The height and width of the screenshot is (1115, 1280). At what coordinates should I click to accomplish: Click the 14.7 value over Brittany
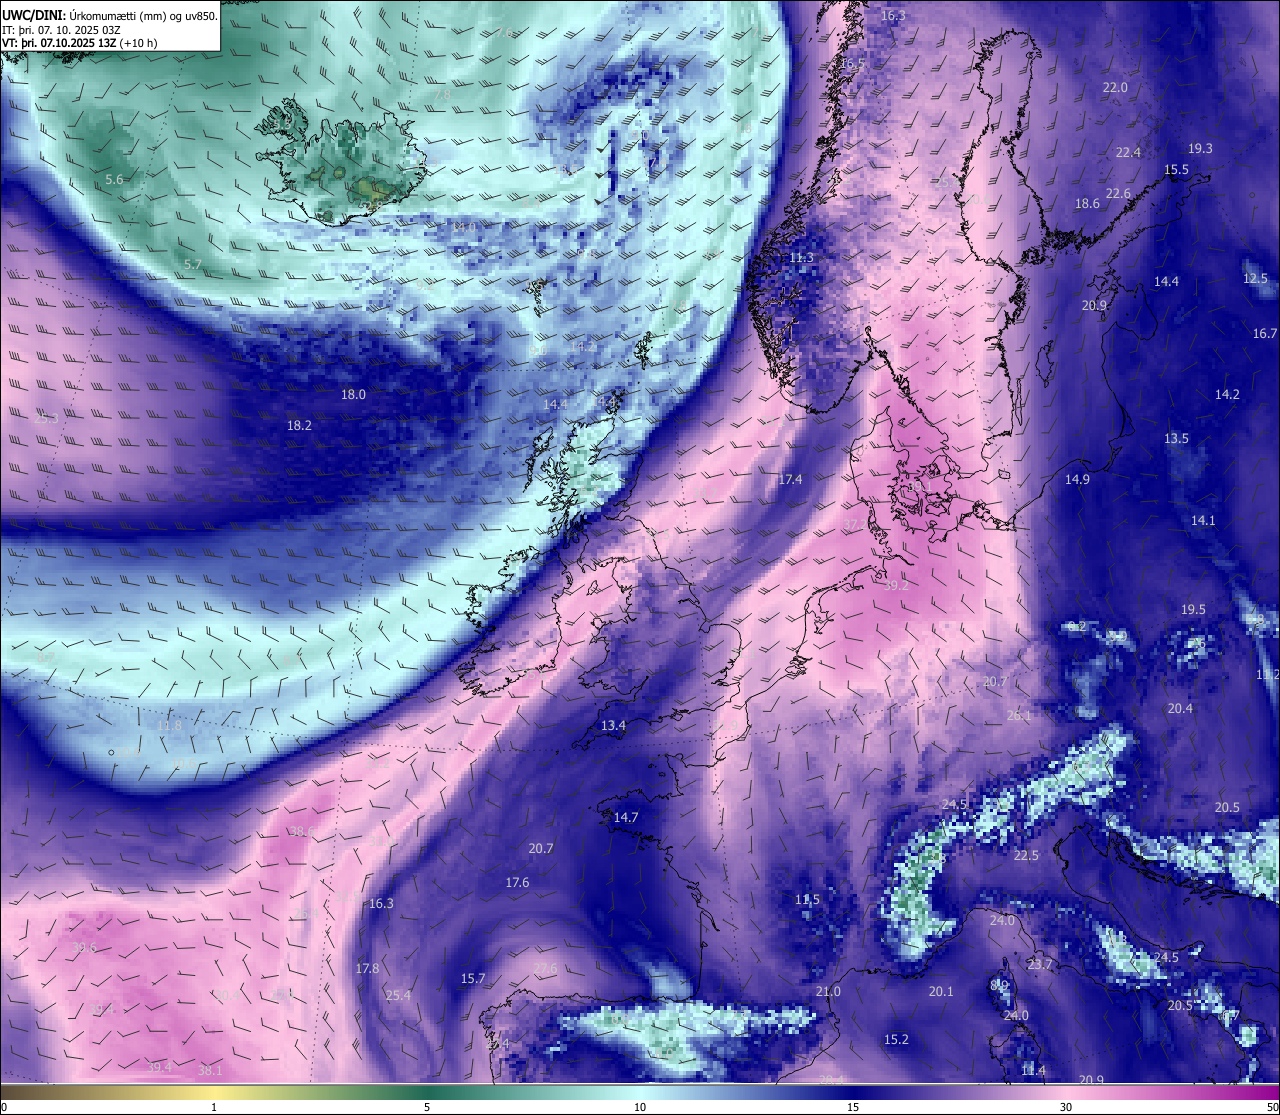tap(626, 818)
